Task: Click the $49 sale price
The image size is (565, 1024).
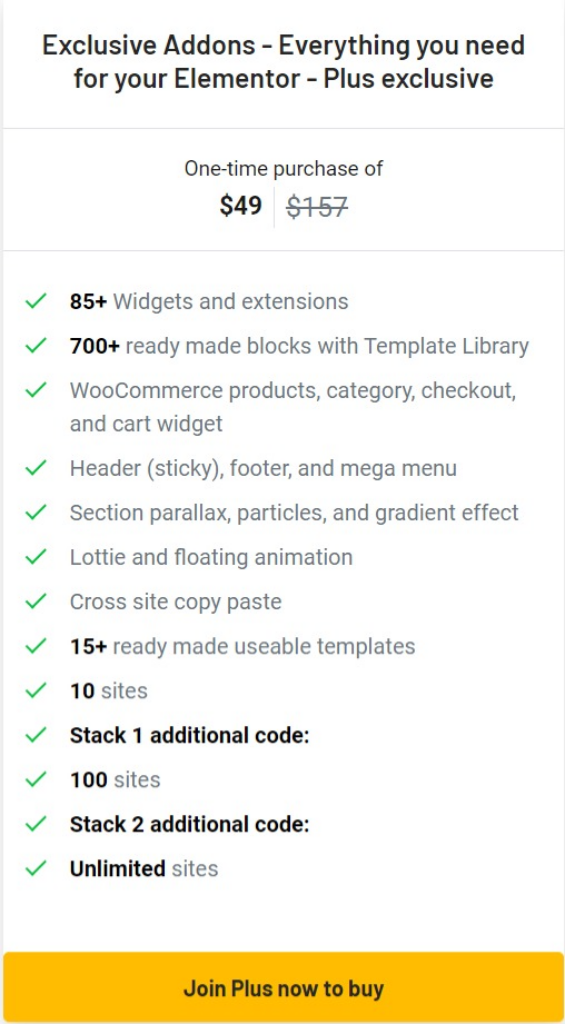Action: tap(241, 206)
